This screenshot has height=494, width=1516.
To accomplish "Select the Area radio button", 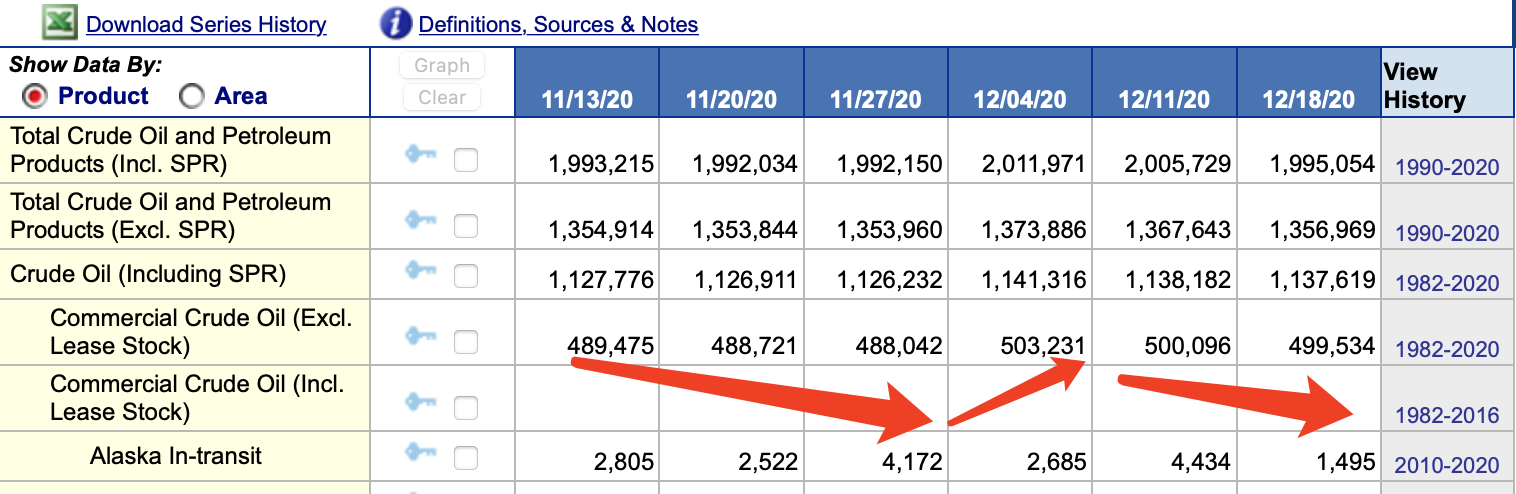I will coord(191,96).
